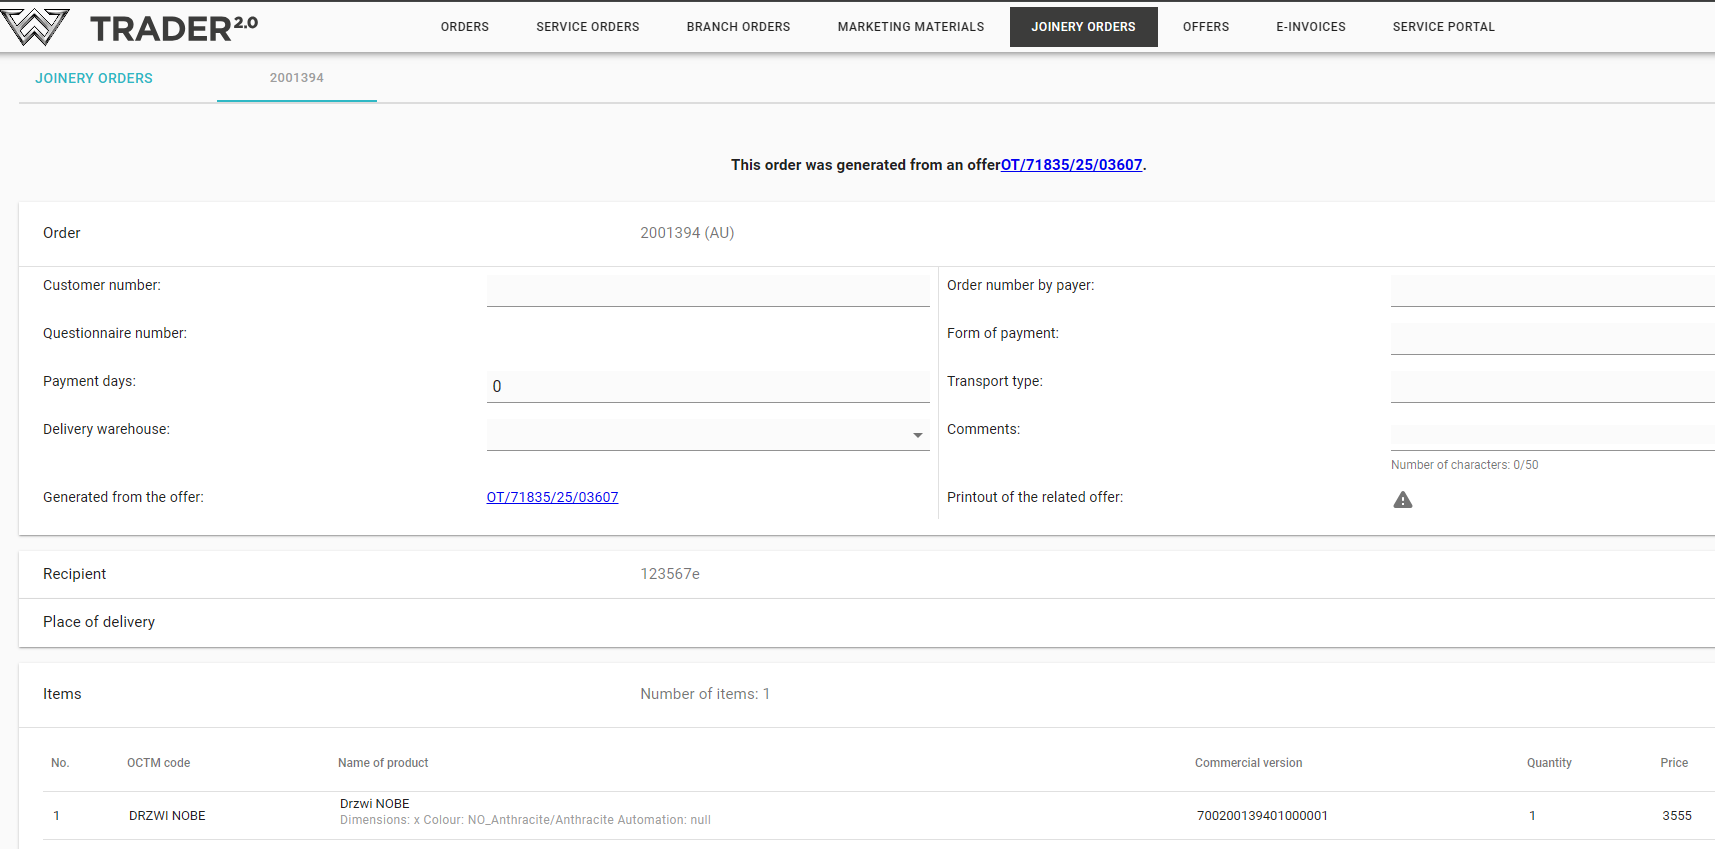Open the Branch Orders section
The image size is (1715, 849).
(x=738, y=27)
